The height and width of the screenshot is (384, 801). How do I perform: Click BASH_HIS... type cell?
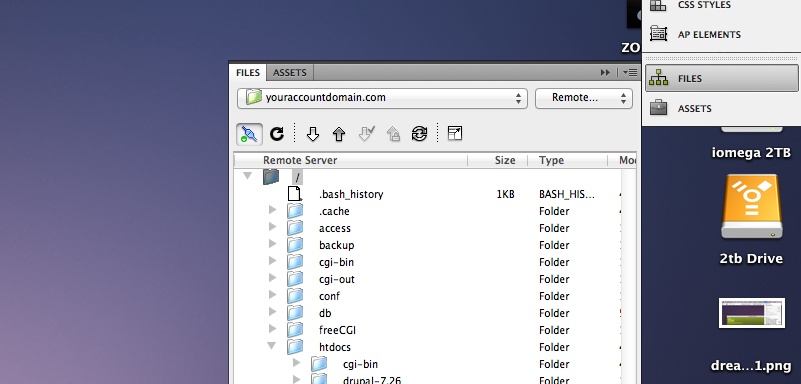point(567,194)
